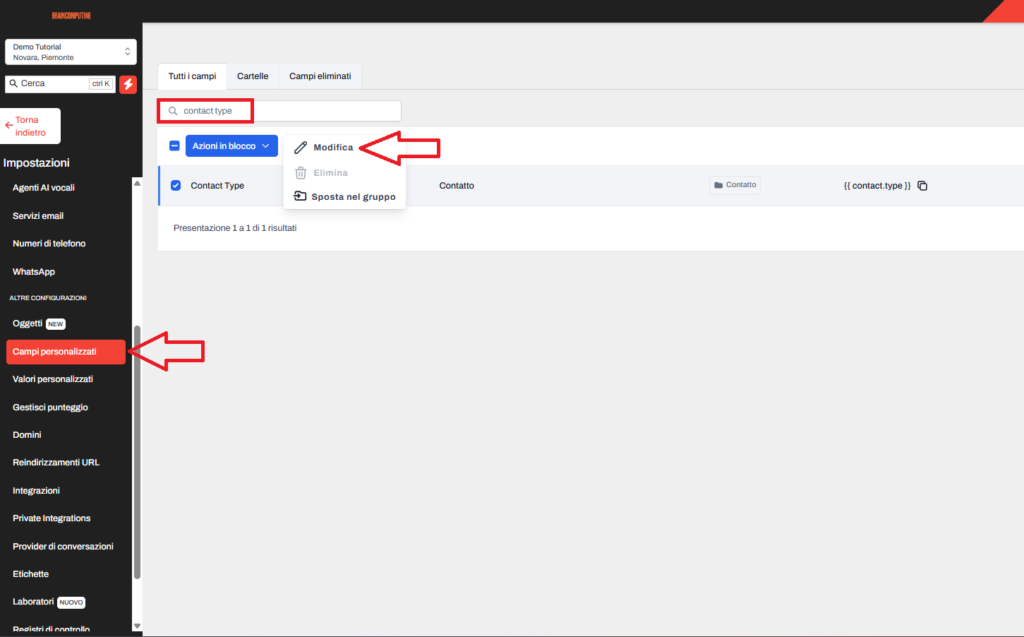Open the Campi eliminati tab
The height and width of the screenshot is (637, 1024).
[320, 76]
